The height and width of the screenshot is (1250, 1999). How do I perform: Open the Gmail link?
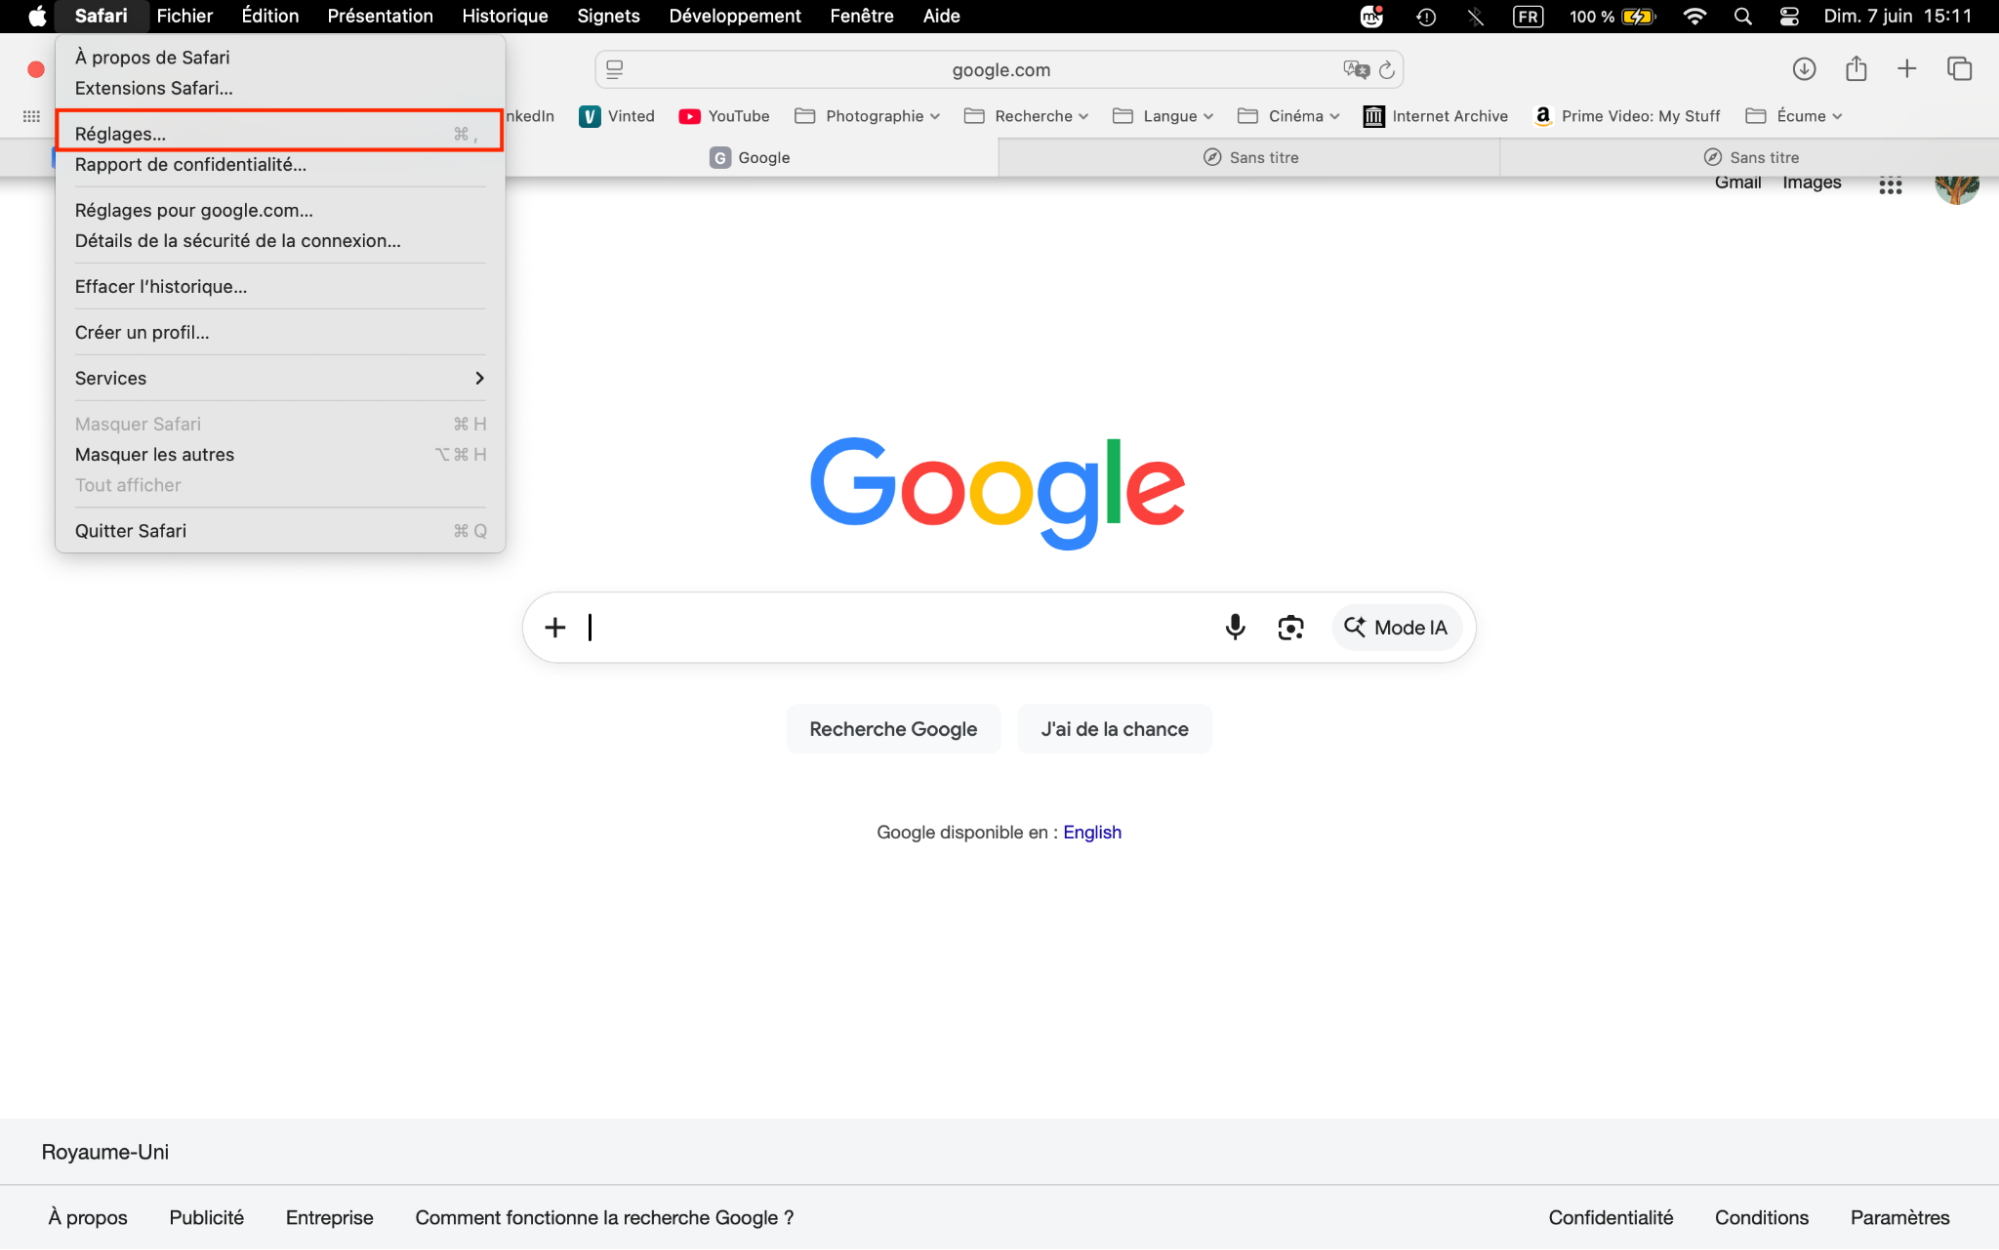click(x=1738, y=183)
